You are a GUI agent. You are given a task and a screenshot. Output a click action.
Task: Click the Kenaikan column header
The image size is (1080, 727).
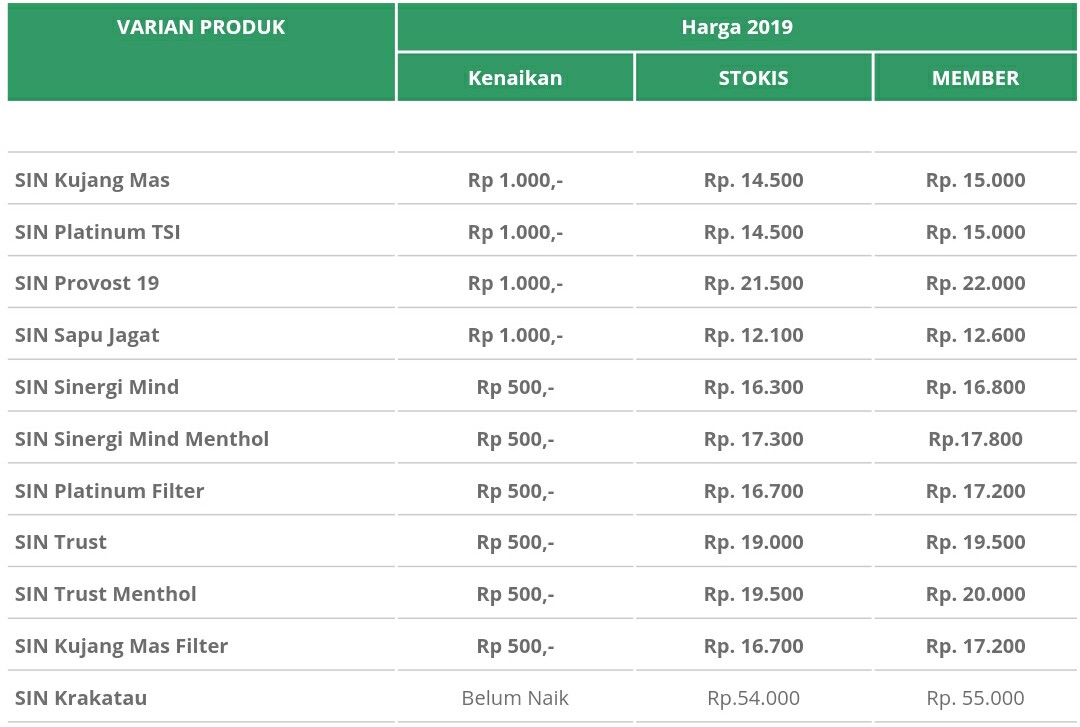coord(515,78)
